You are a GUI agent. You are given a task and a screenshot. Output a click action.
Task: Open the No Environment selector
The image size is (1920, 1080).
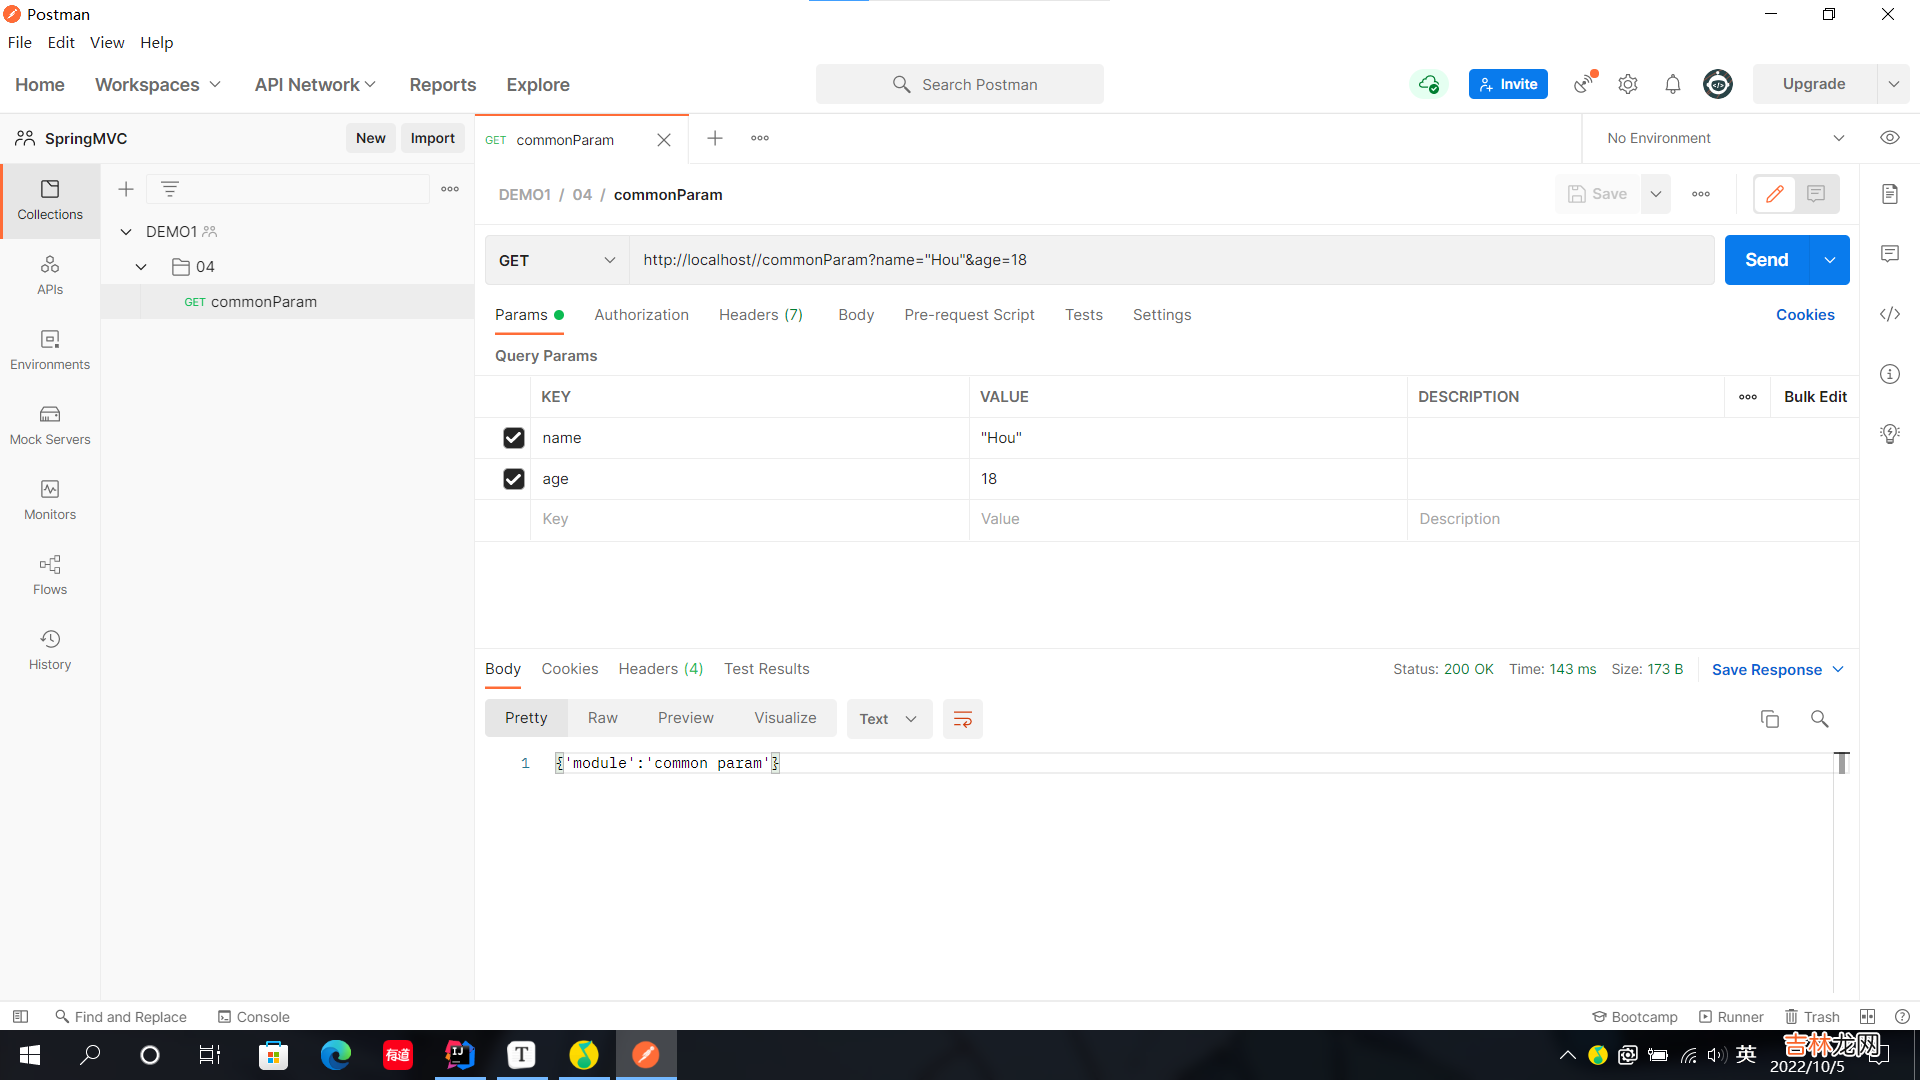pos(1724,138)
